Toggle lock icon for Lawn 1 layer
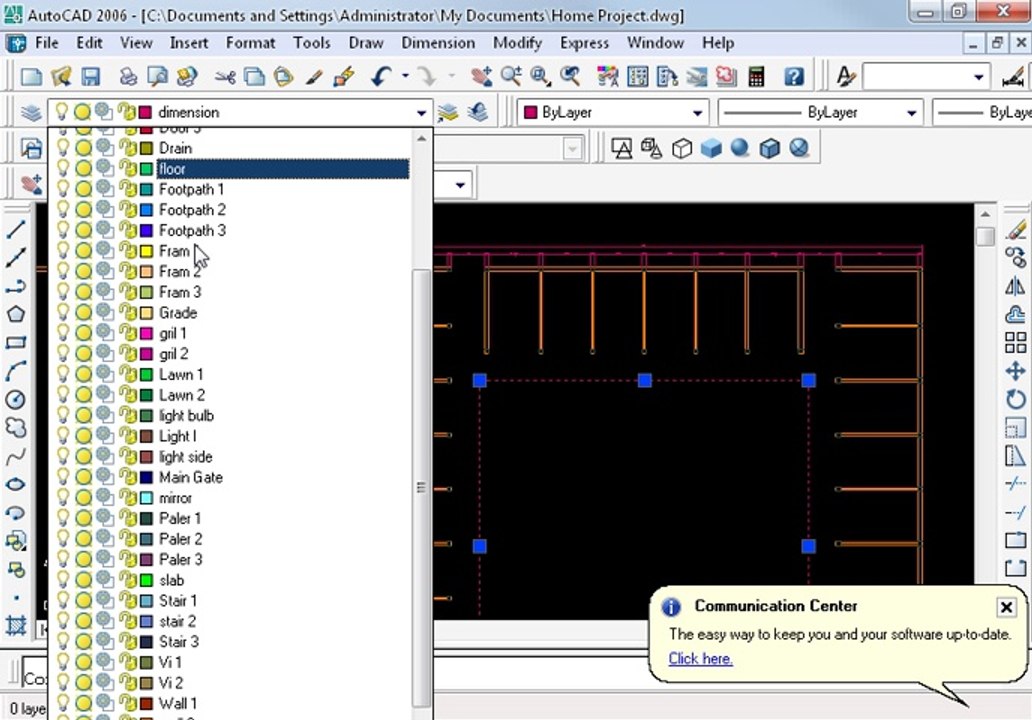The image size is (1032, 720). pyautogui.click(x=128, y=374)
